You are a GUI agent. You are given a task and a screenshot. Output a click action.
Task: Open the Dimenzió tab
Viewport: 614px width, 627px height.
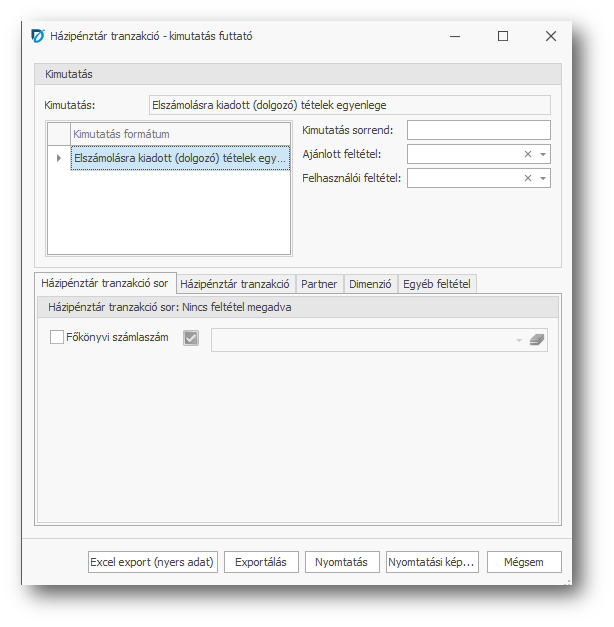pos(370,284)
